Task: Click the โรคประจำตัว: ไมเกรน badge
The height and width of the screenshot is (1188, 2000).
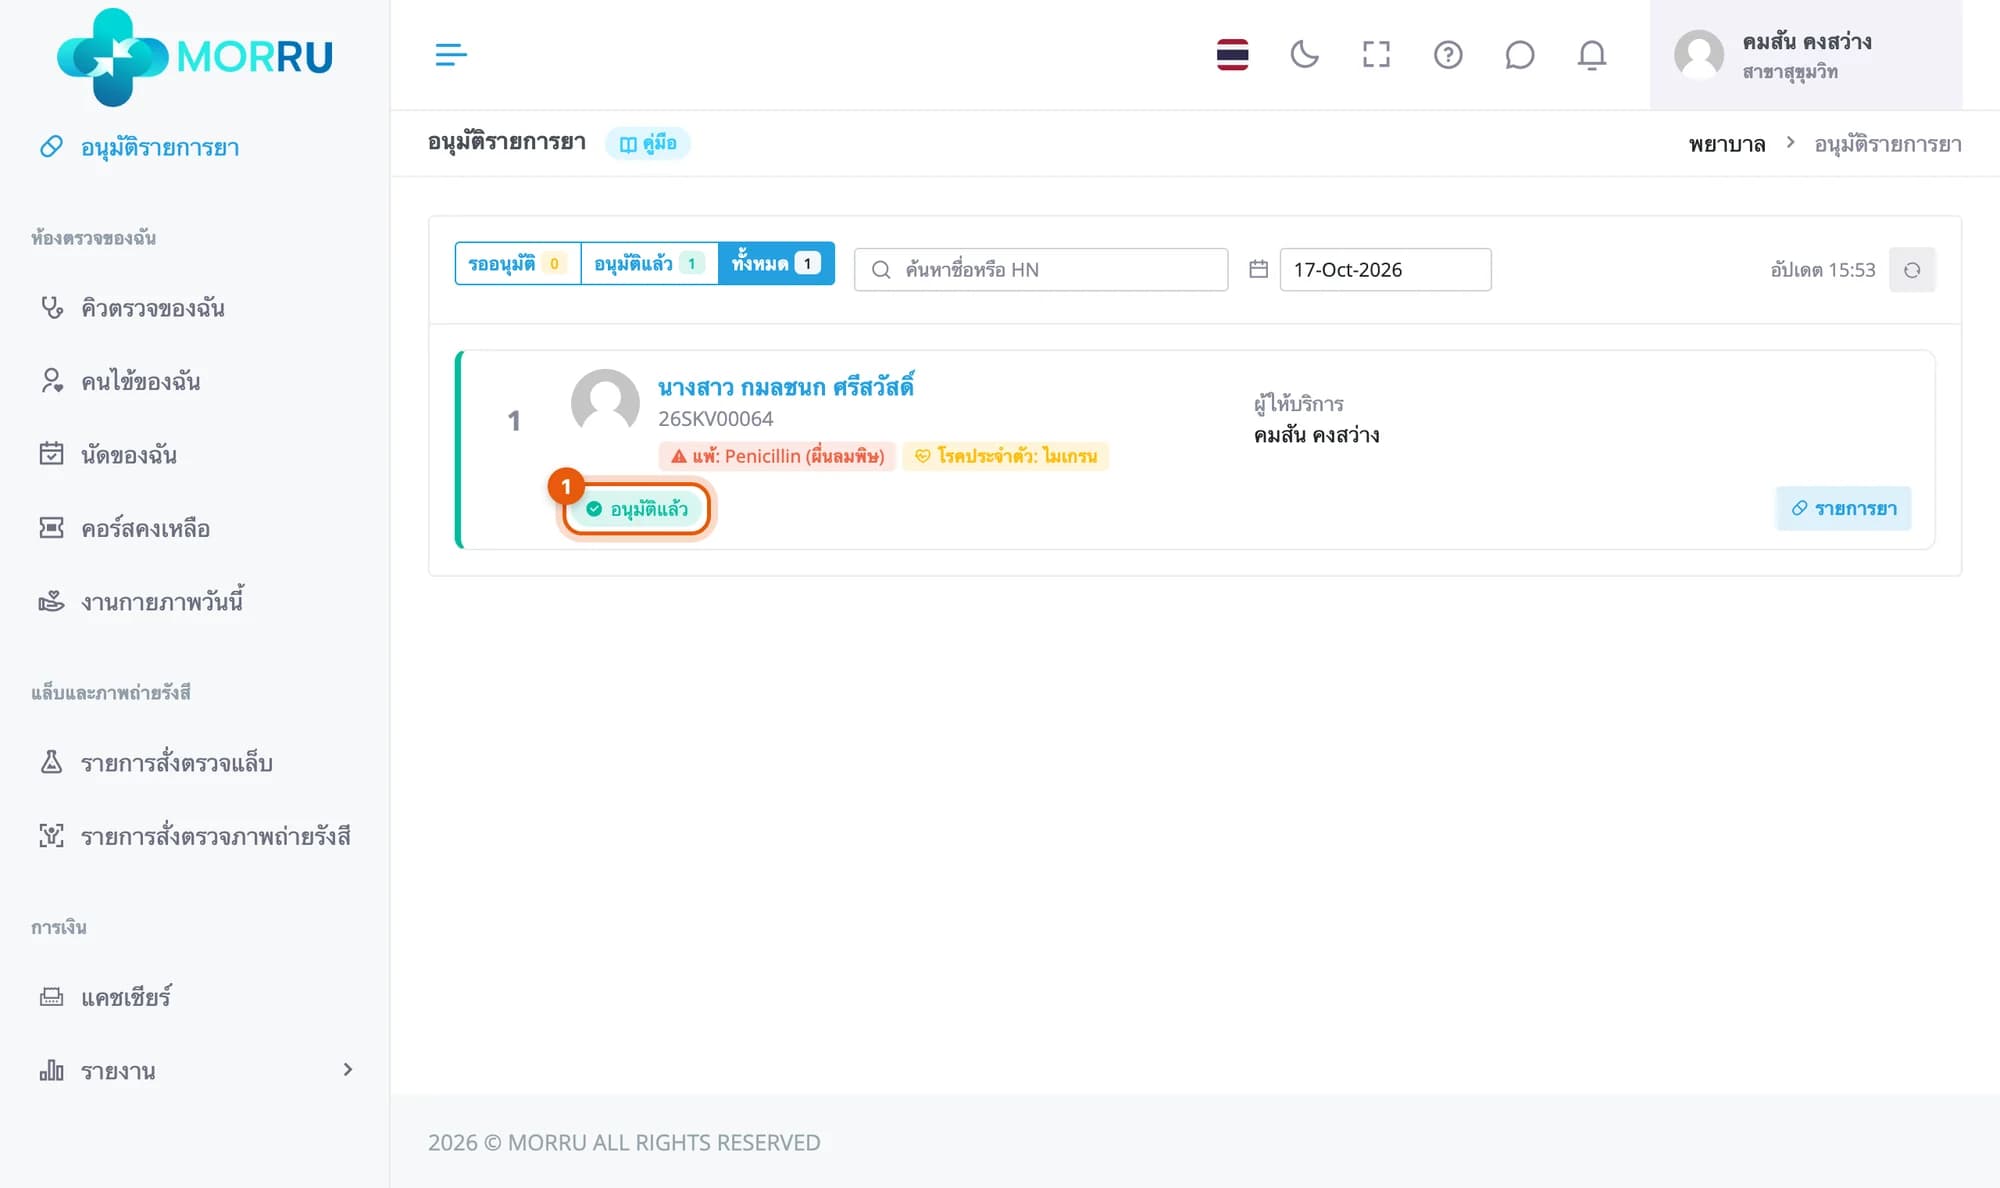Action: pos(1006,456)
